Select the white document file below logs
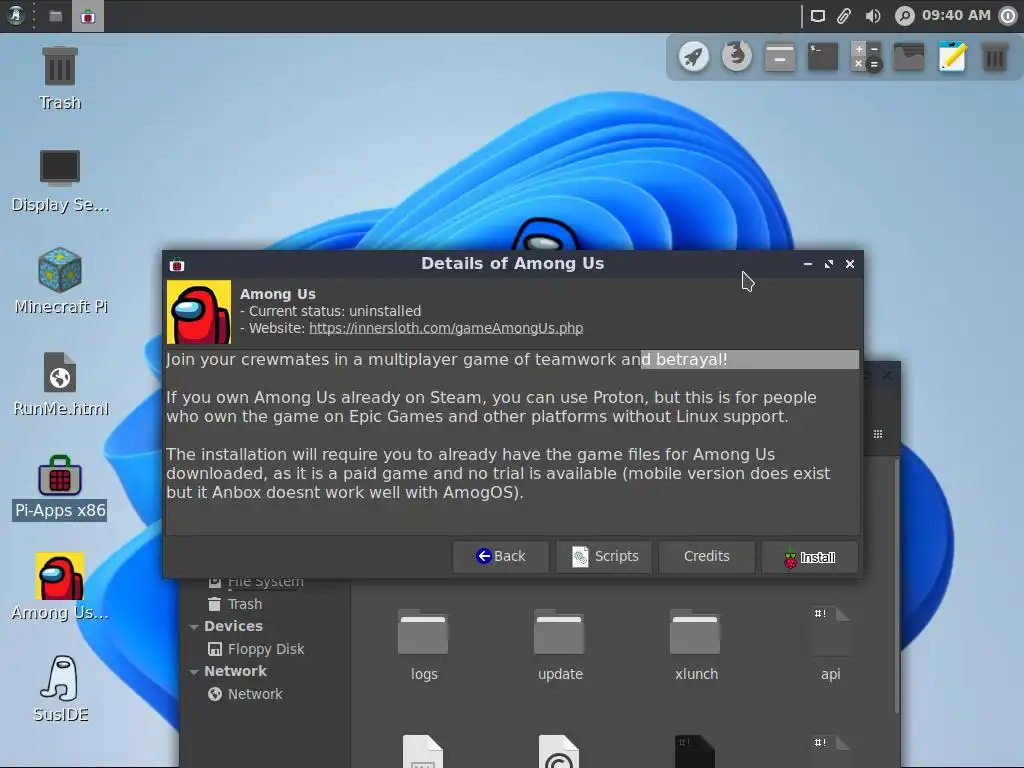This screenshot has height=768, width=1024. [423, 751]
